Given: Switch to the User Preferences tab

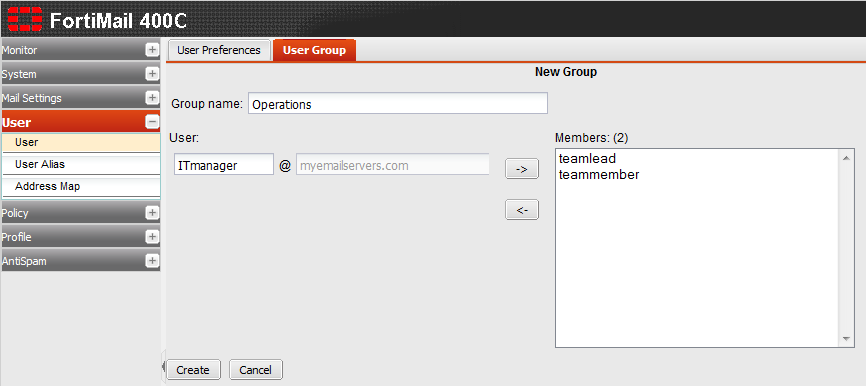Looking at the screenshot, I should click(x=219, y=50).
